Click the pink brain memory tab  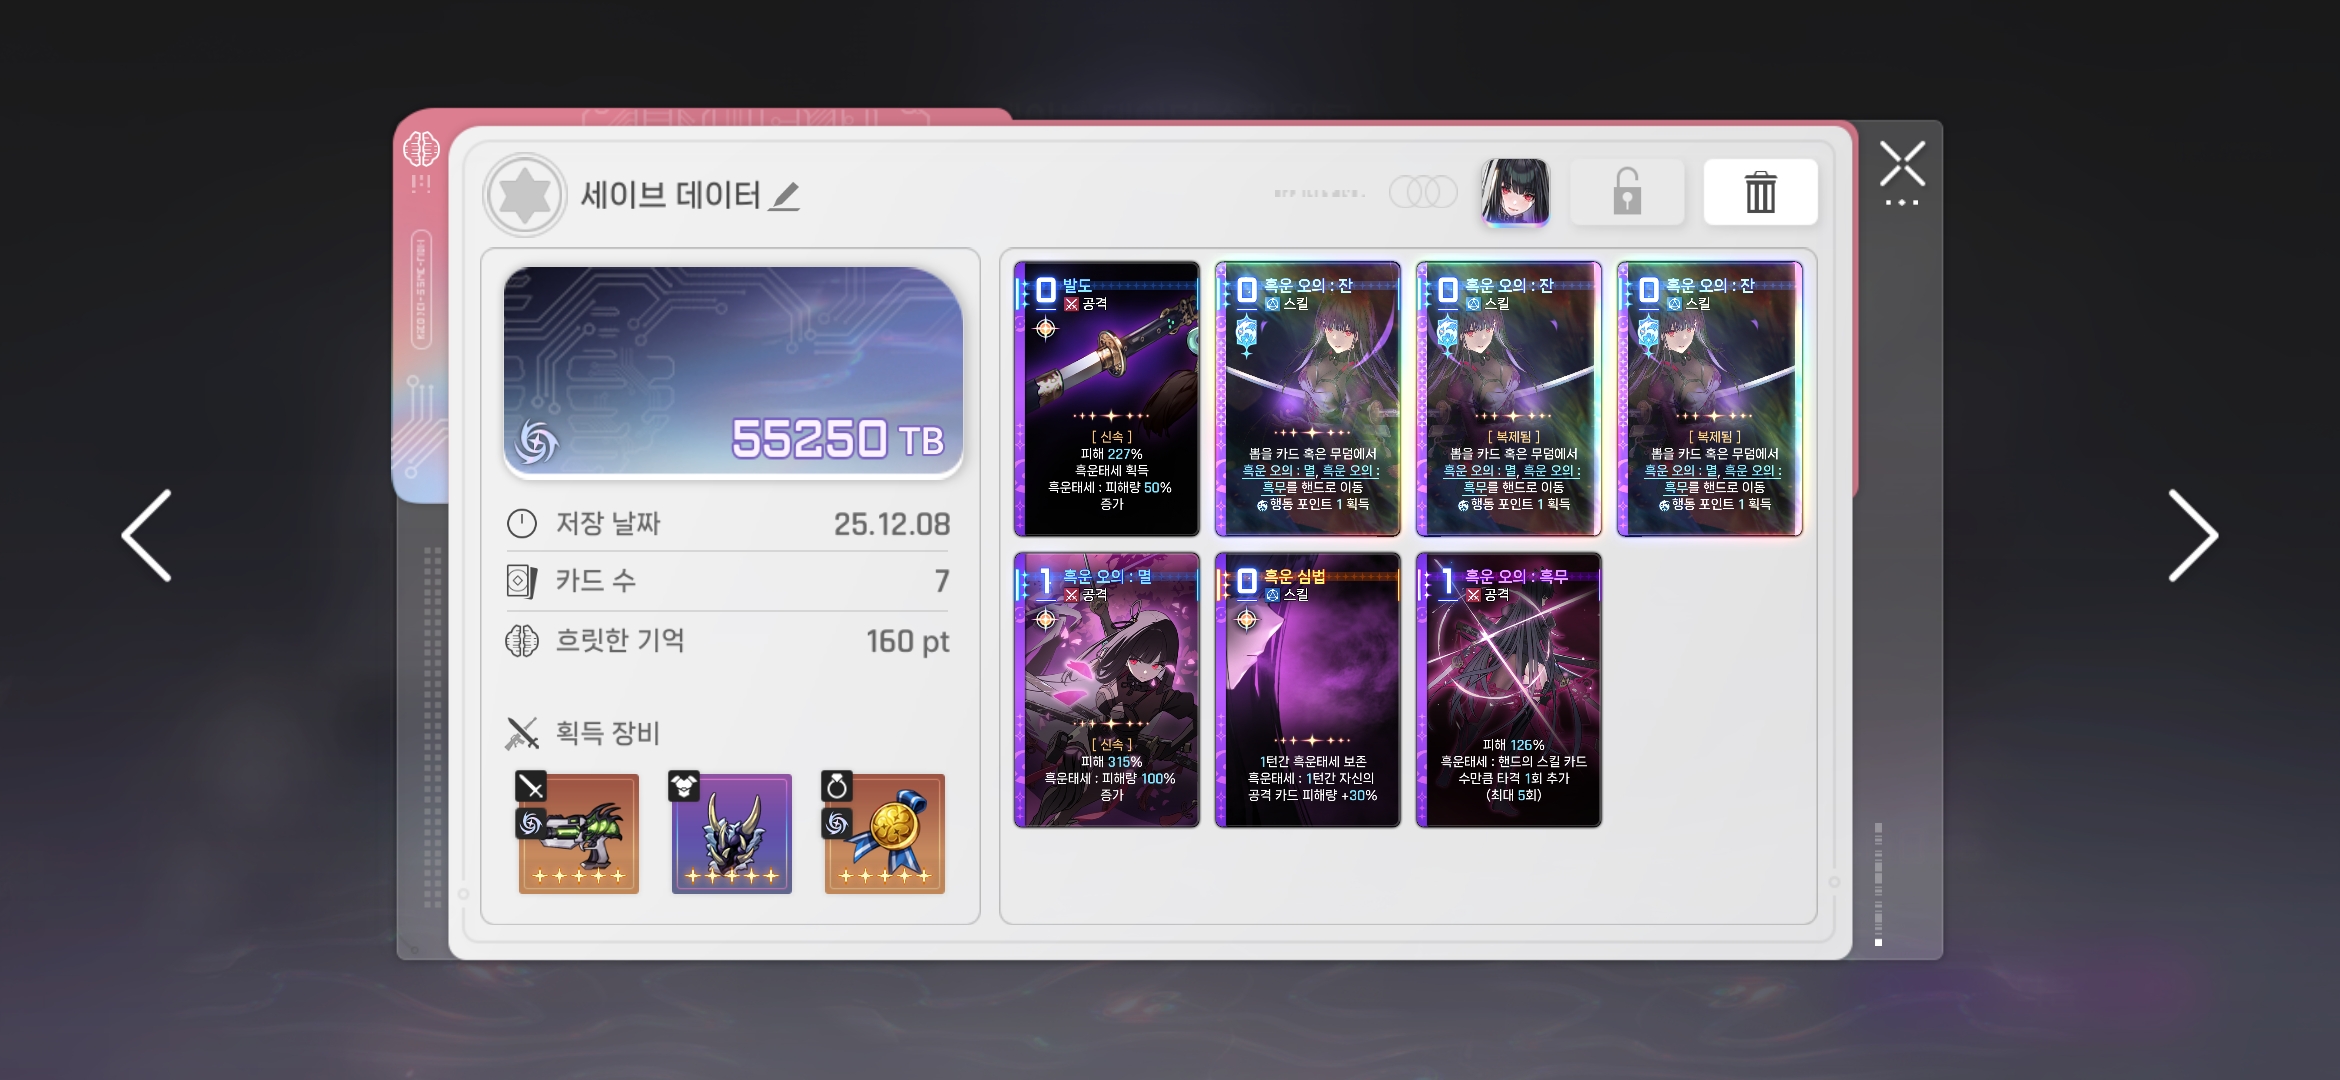421,152
